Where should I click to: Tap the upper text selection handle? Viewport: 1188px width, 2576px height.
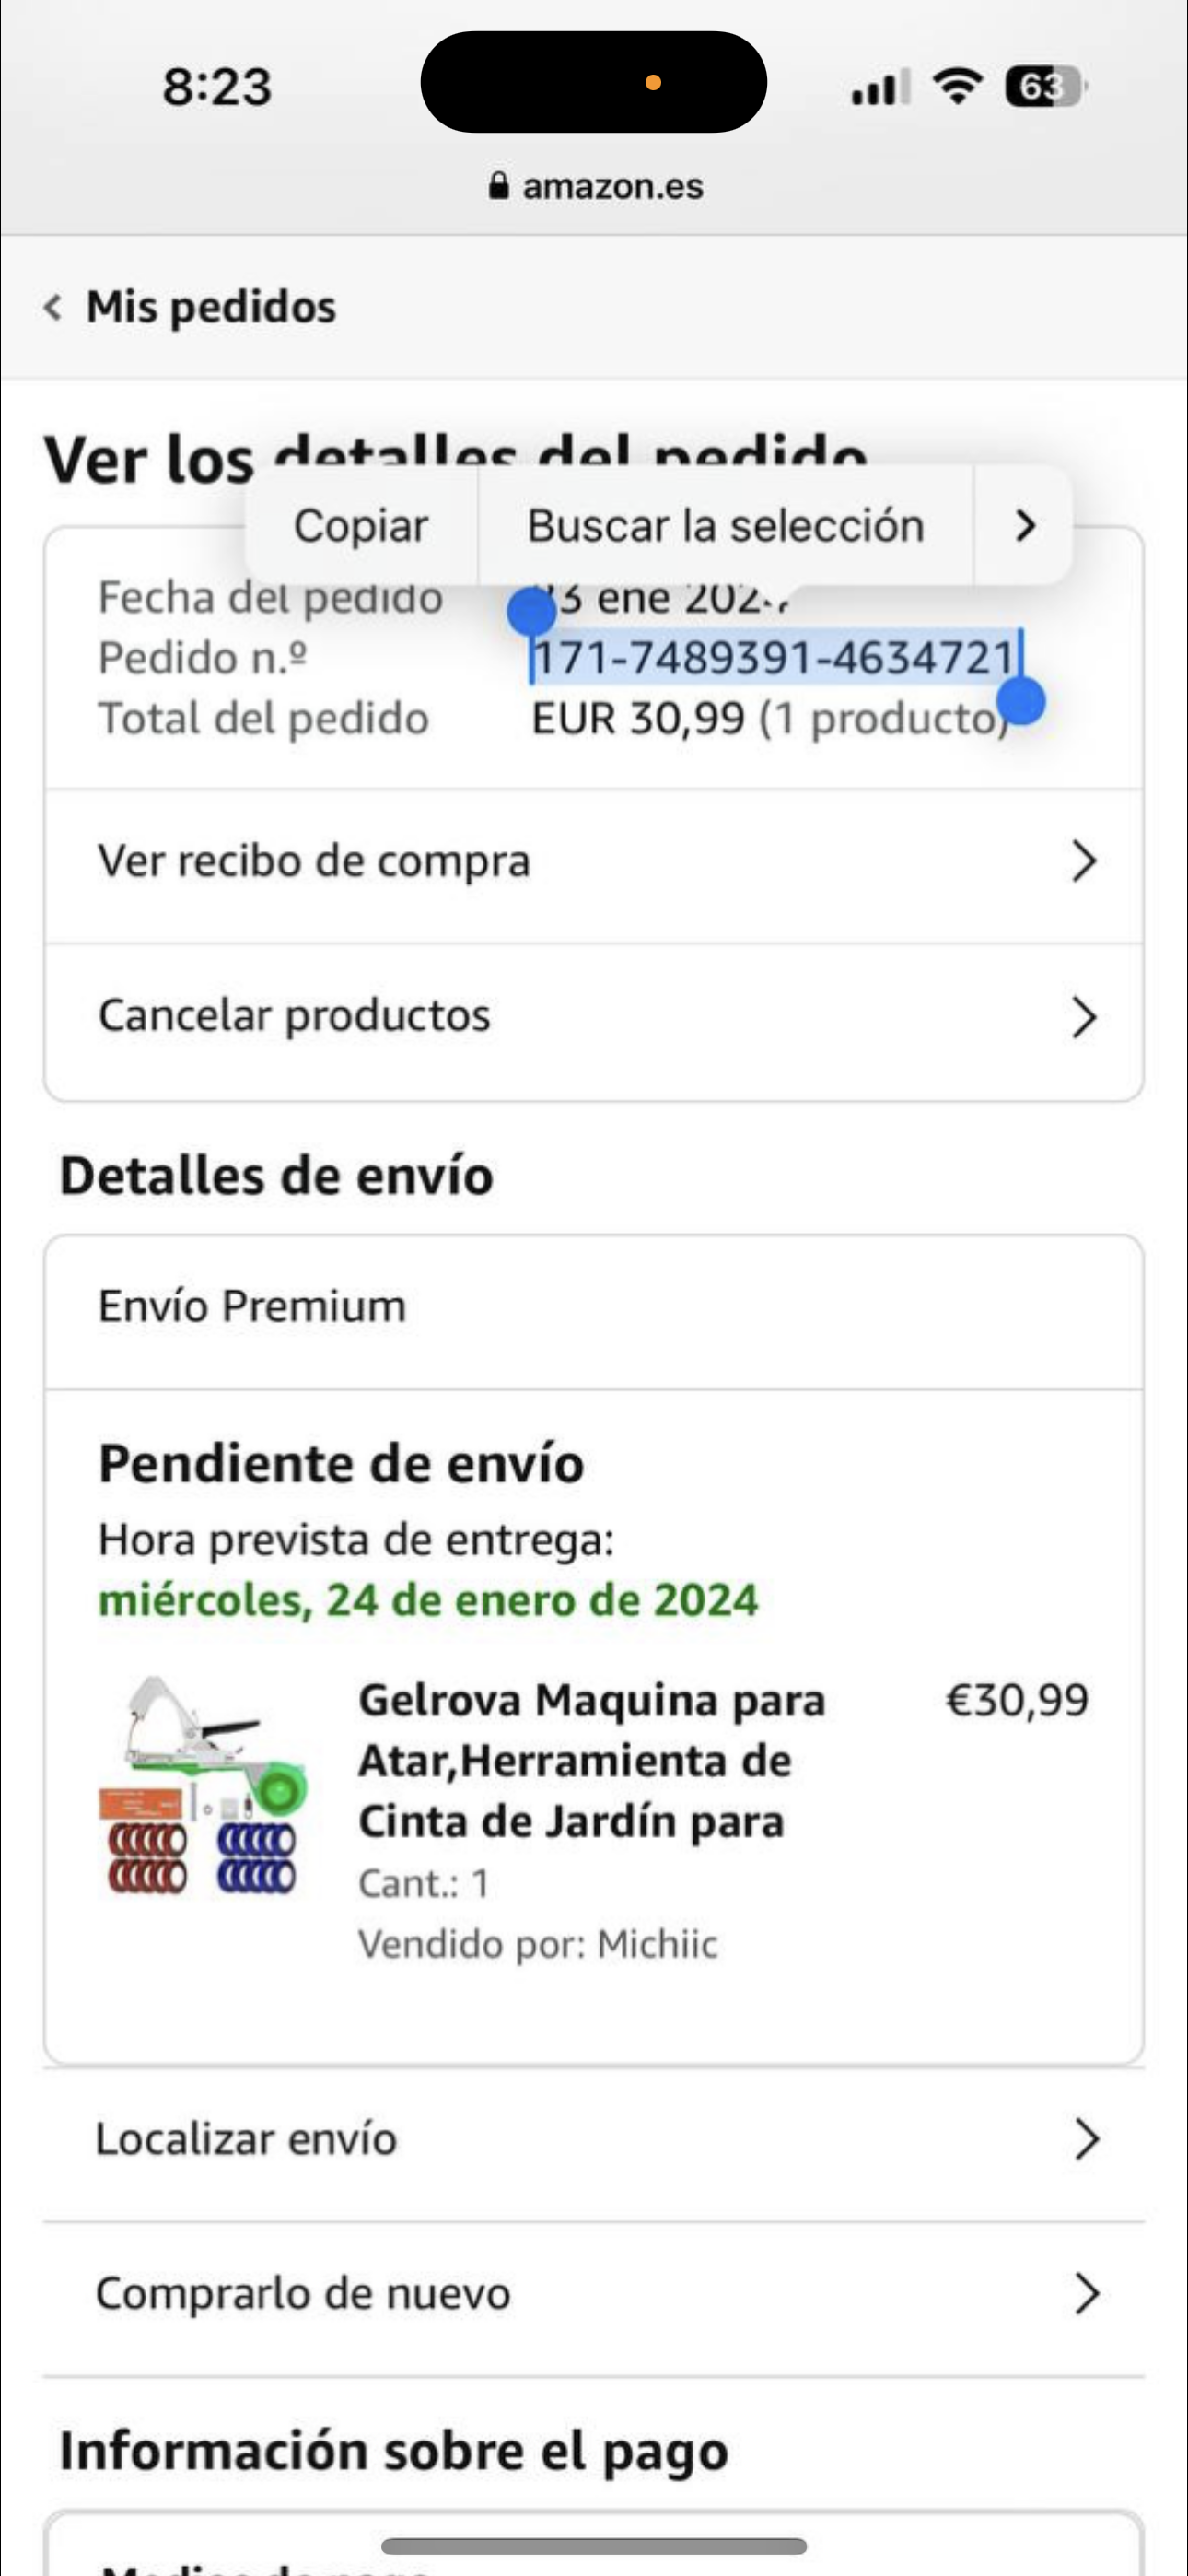pyautogui.click(x=532, y=611)
